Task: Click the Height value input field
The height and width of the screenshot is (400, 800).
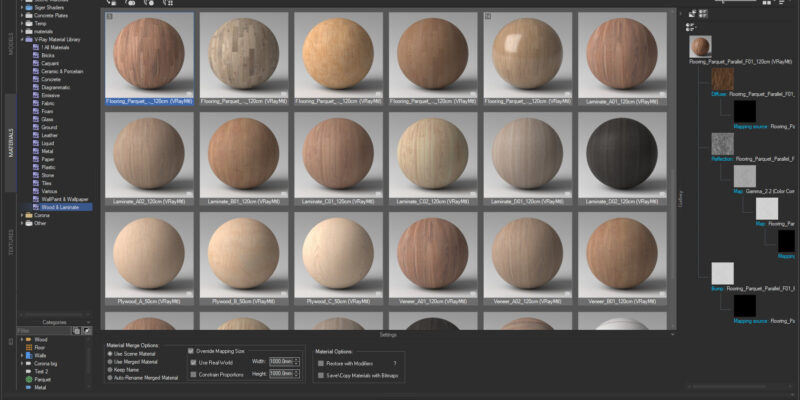Action: click(x=282, y=373)
